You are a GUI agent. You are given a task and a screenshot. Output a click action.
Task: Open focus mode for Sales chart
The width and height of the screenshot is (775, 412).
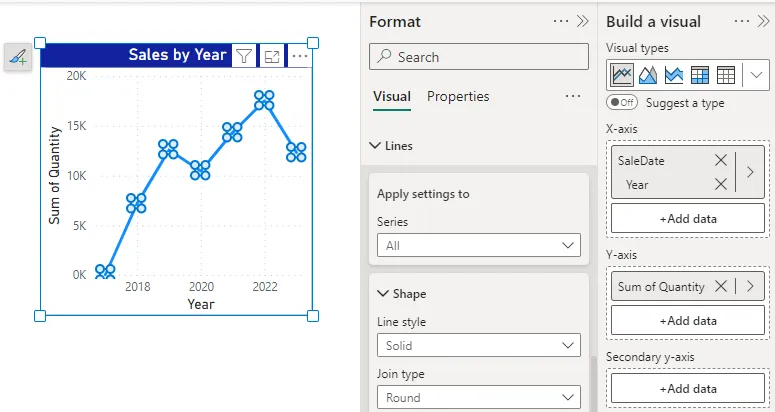click(272, 56)
